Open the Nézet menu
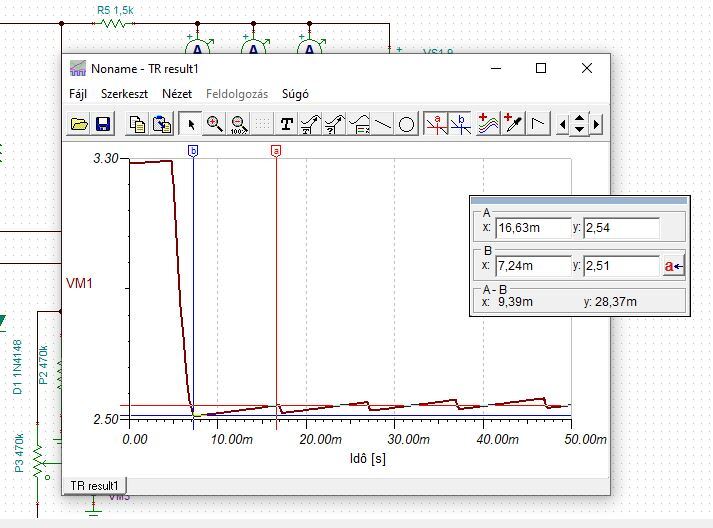The height and width of the screenshot is (528, 713). pyautogui.click(x=177, y=94)
